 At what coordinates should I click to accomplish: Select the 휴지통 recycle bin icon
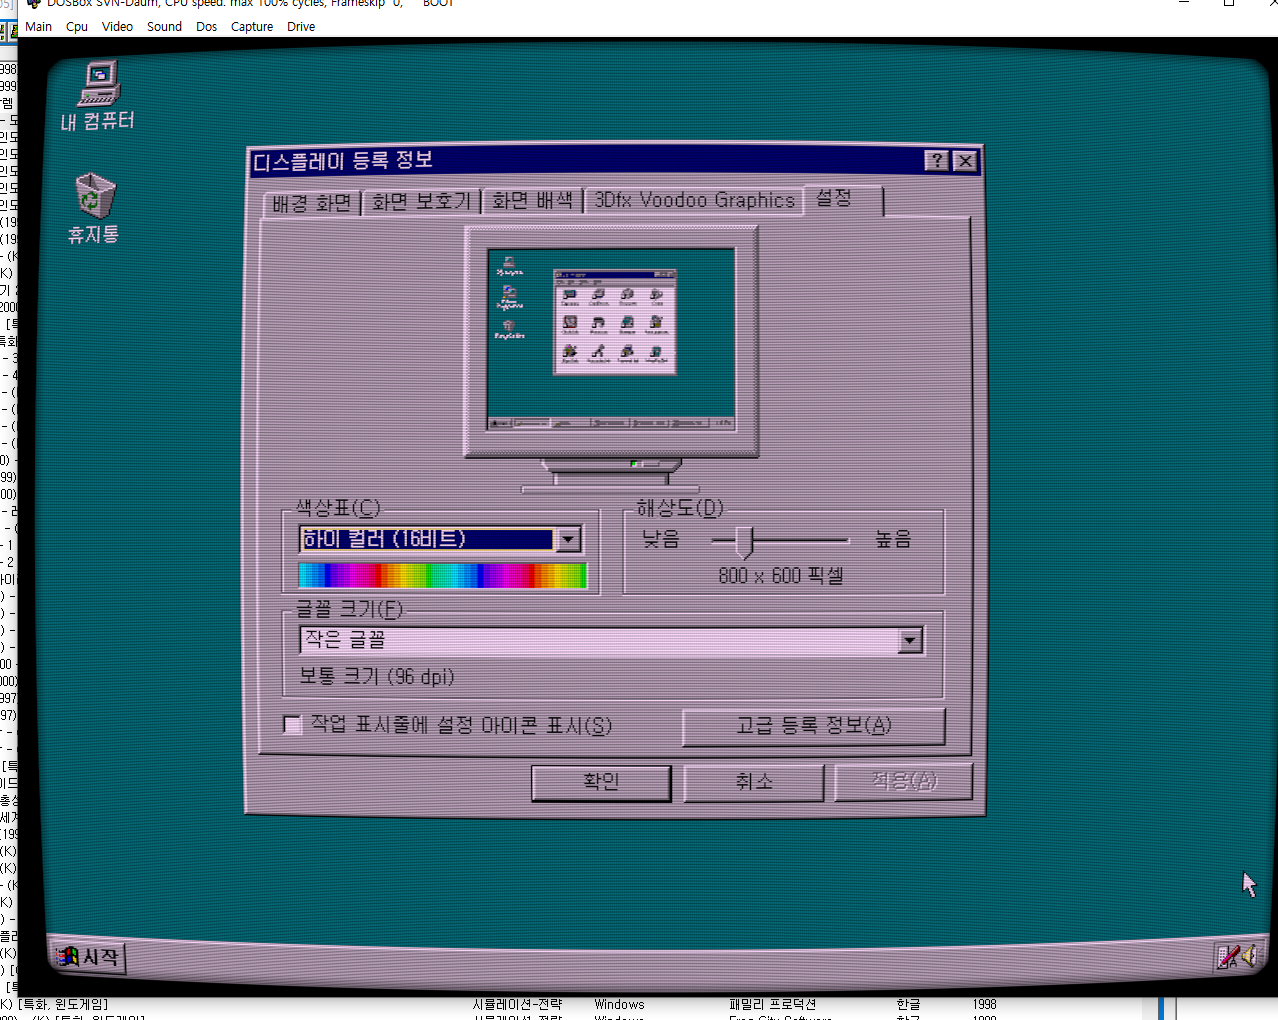(94, 208)
